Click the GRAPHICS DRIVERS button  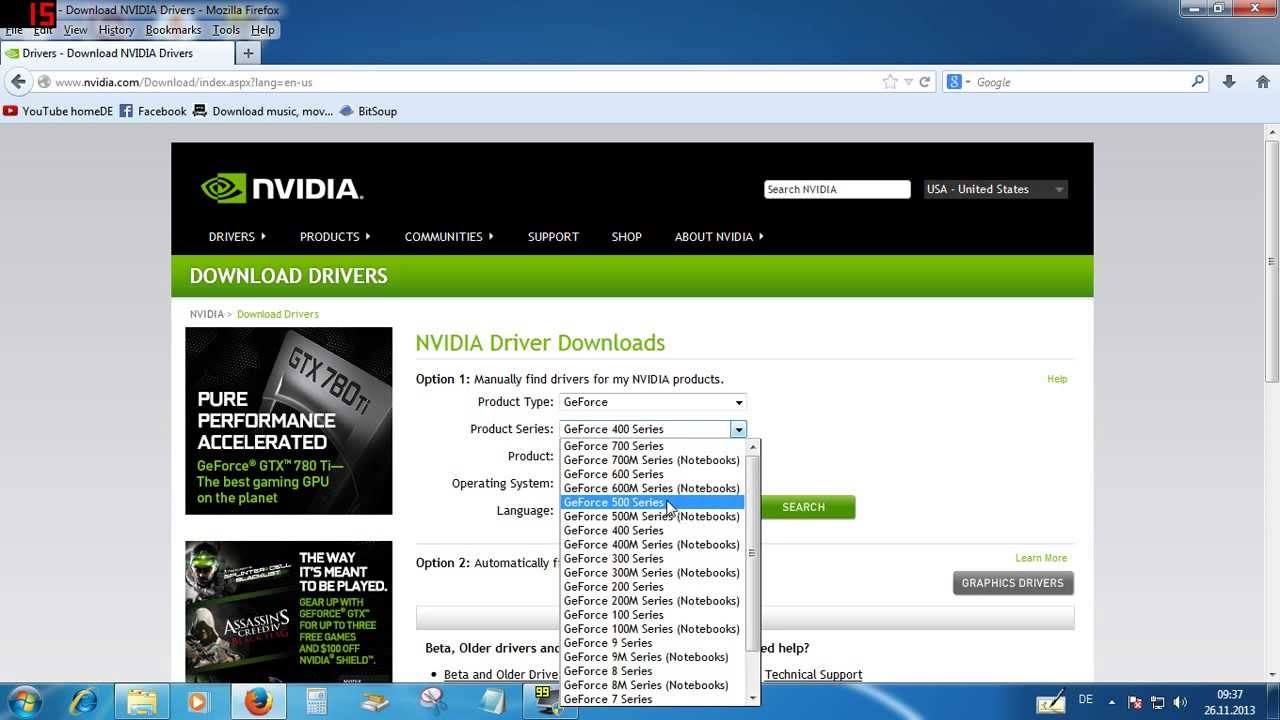coord(1013,583)
